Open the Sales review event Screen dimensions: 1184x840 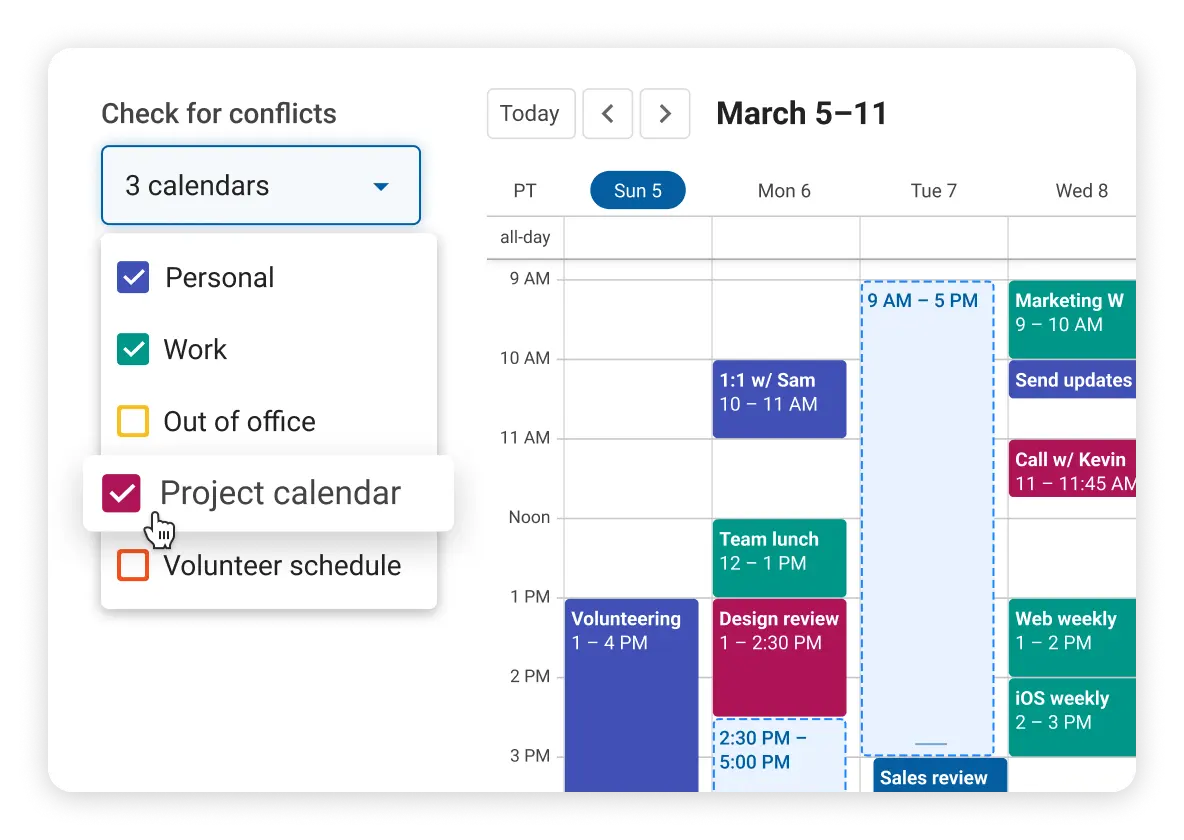pyautogui.click(x=938, y=776)
